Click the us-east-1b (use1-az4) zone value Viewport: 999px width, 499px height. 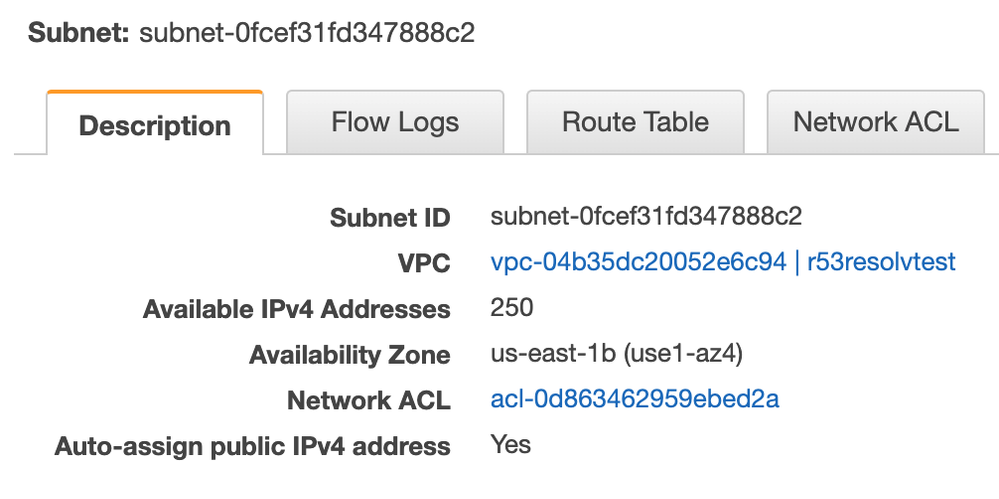pos(617,354)
